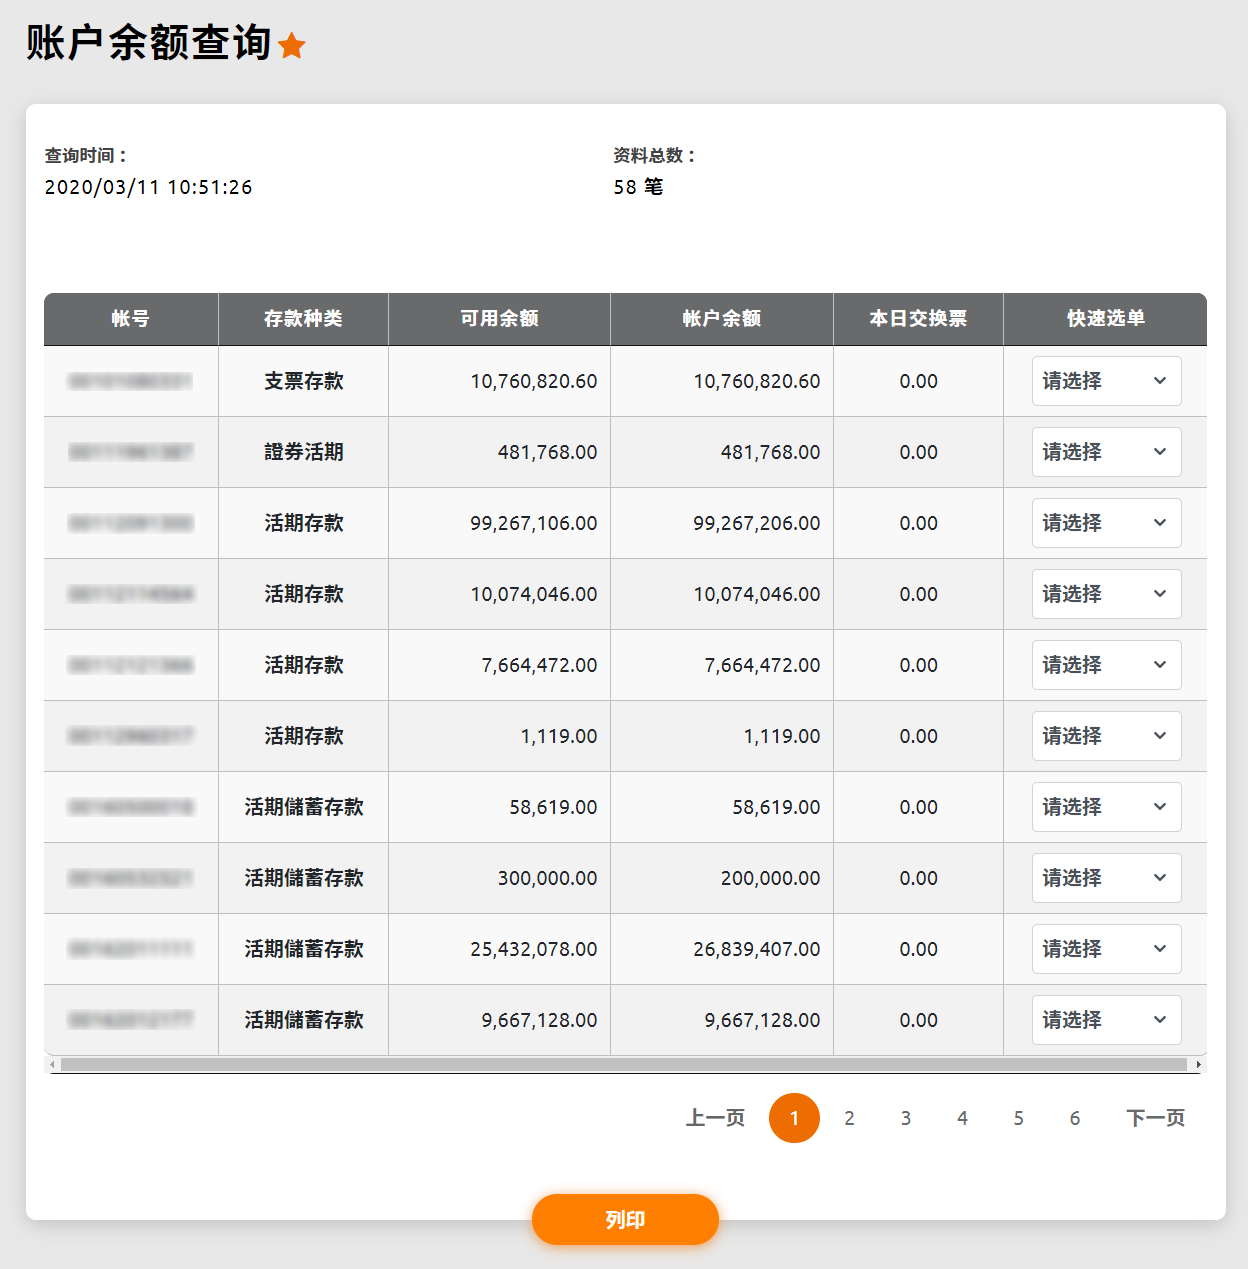The height and width of the screenshot is (1269, 1248).
Task: Open quick menu for 1,119.00 balance row
Action: click(x=1106, y=736)
